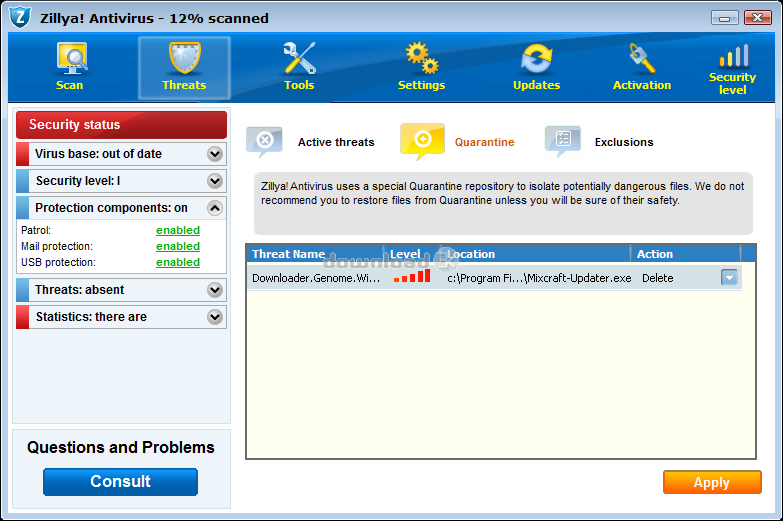Click the Security status red header

point(121,124)
